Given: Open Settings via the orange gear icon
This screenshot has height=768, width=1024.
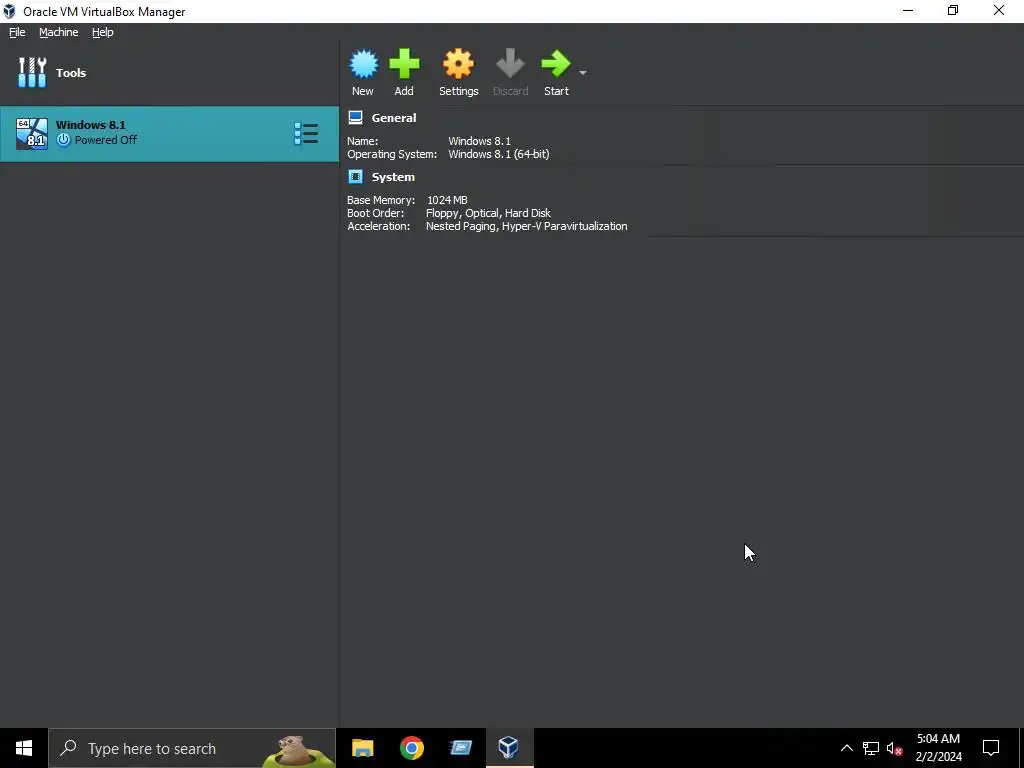Looking at the screenshot, I should tap(458, 64).
